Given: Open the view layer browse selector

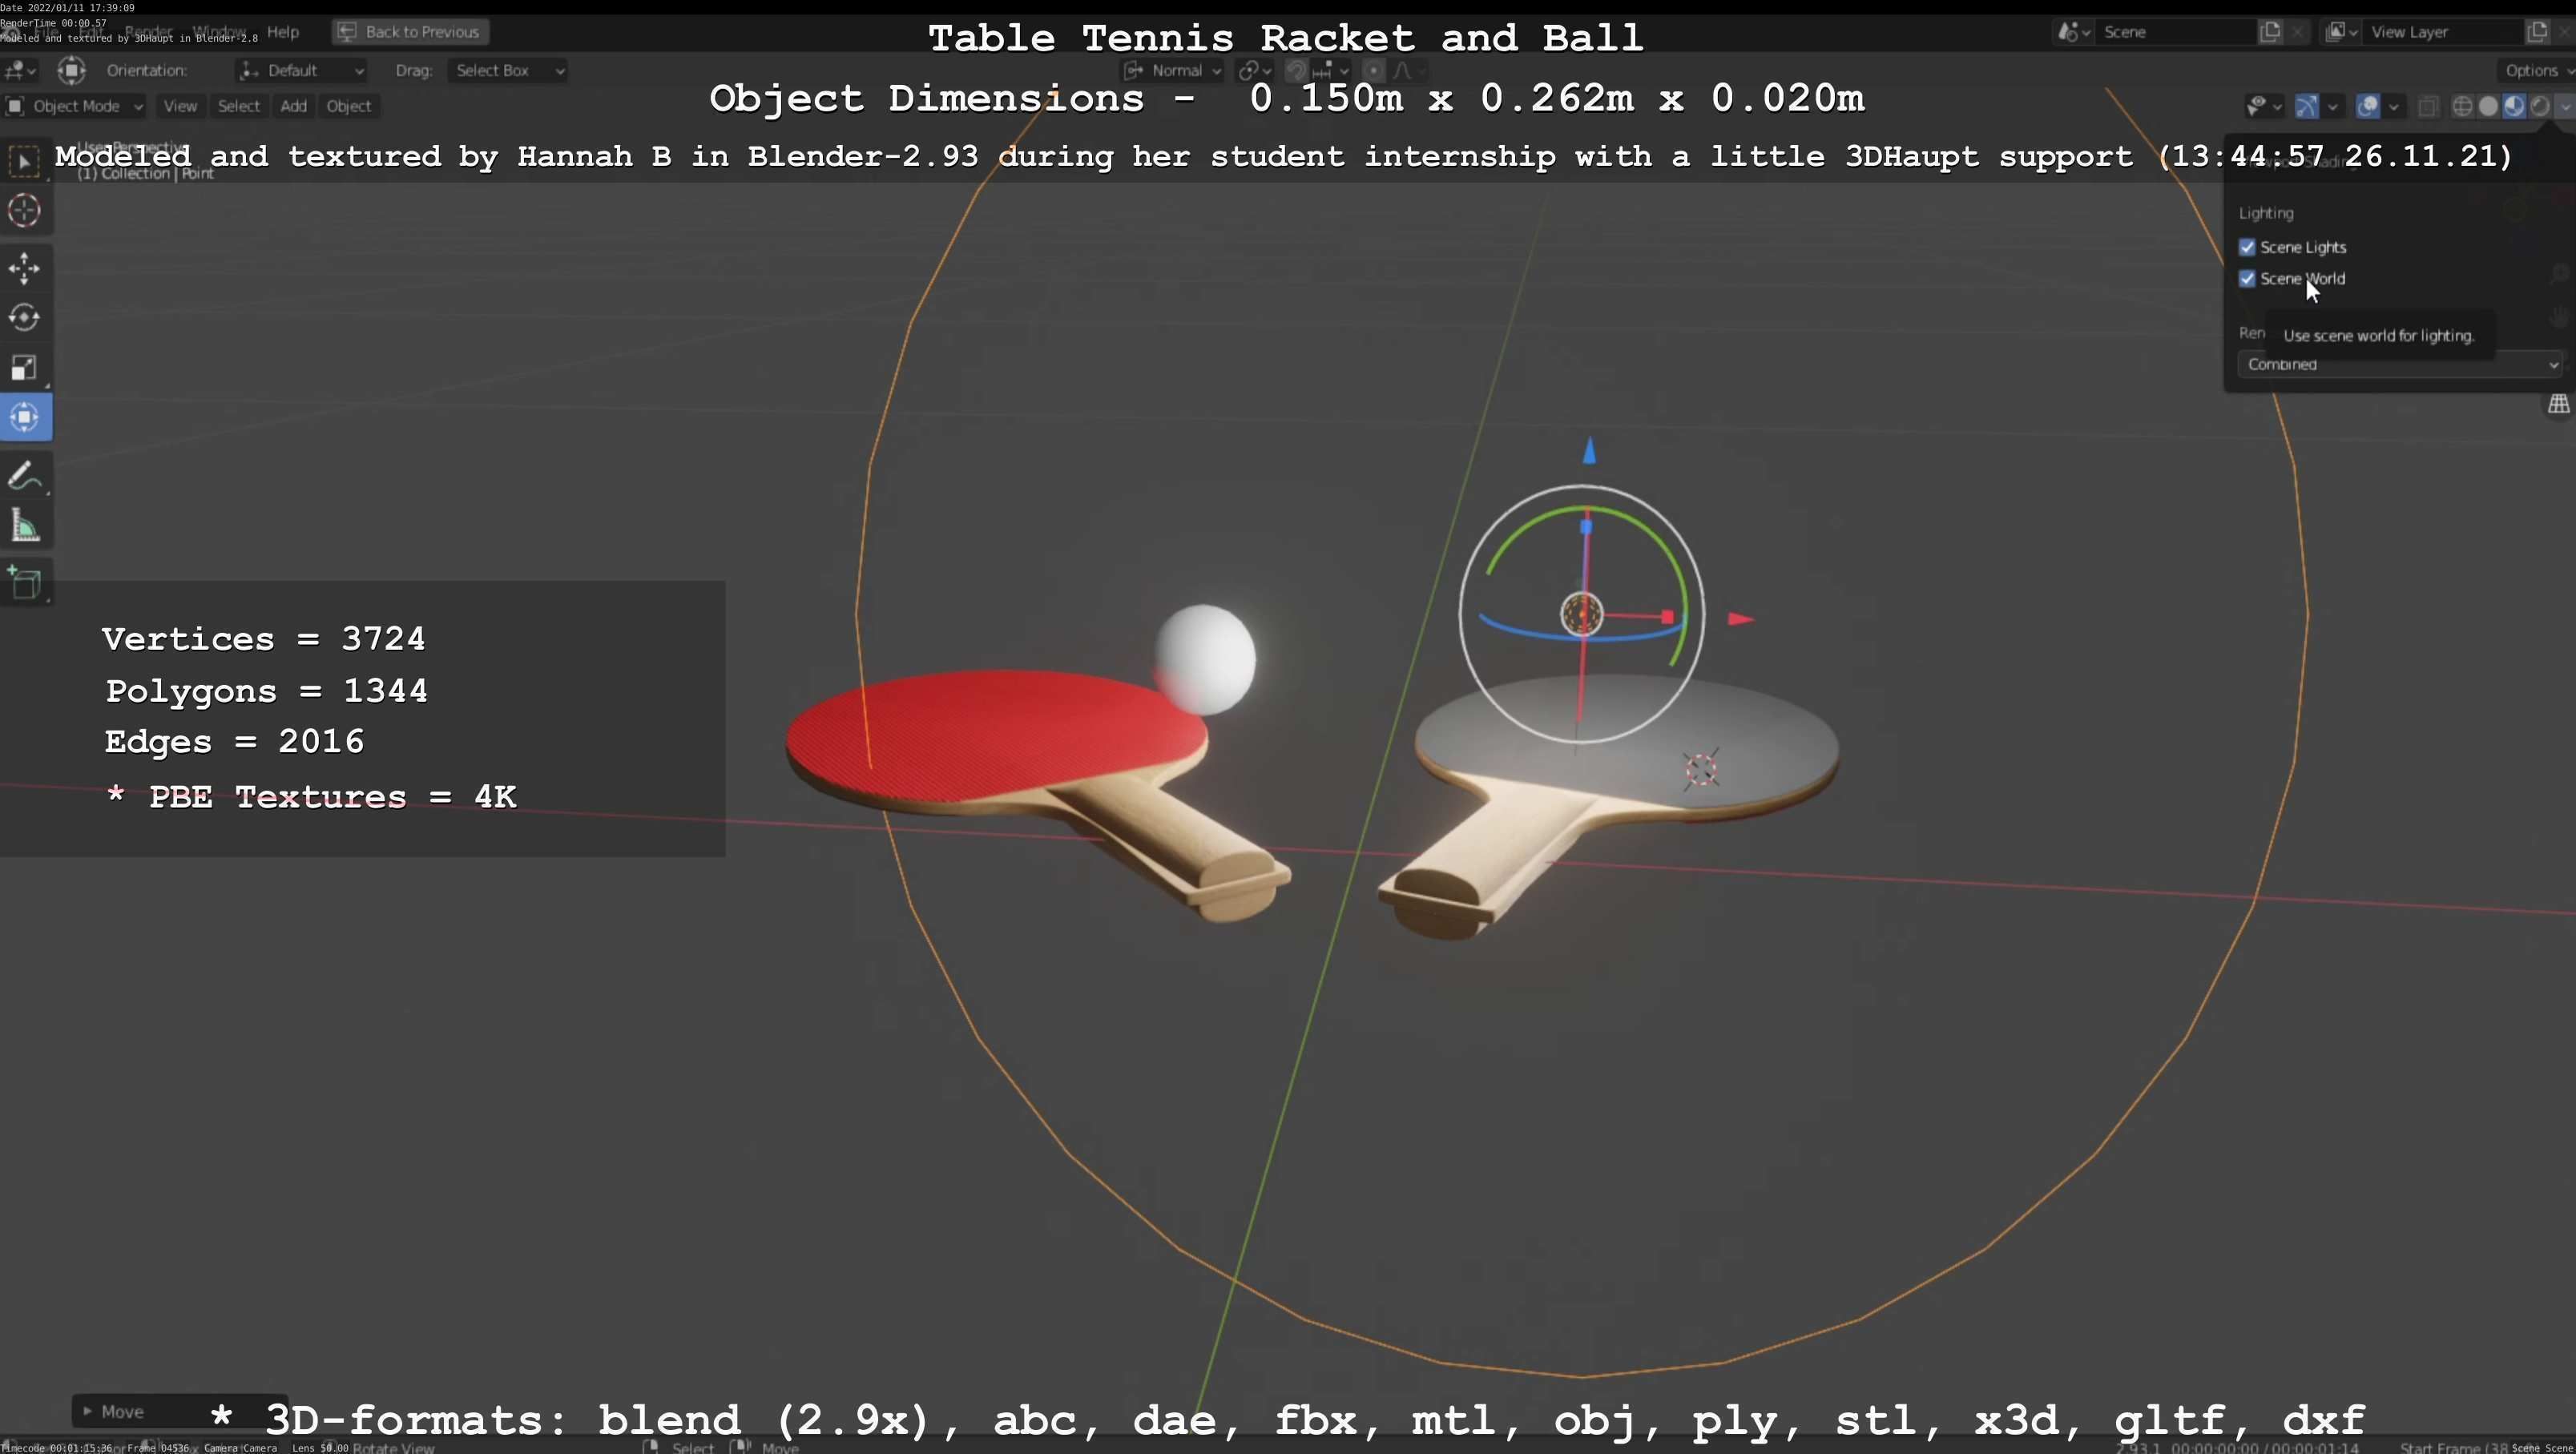Looking at the screenshot, I should pos(2341,32).
